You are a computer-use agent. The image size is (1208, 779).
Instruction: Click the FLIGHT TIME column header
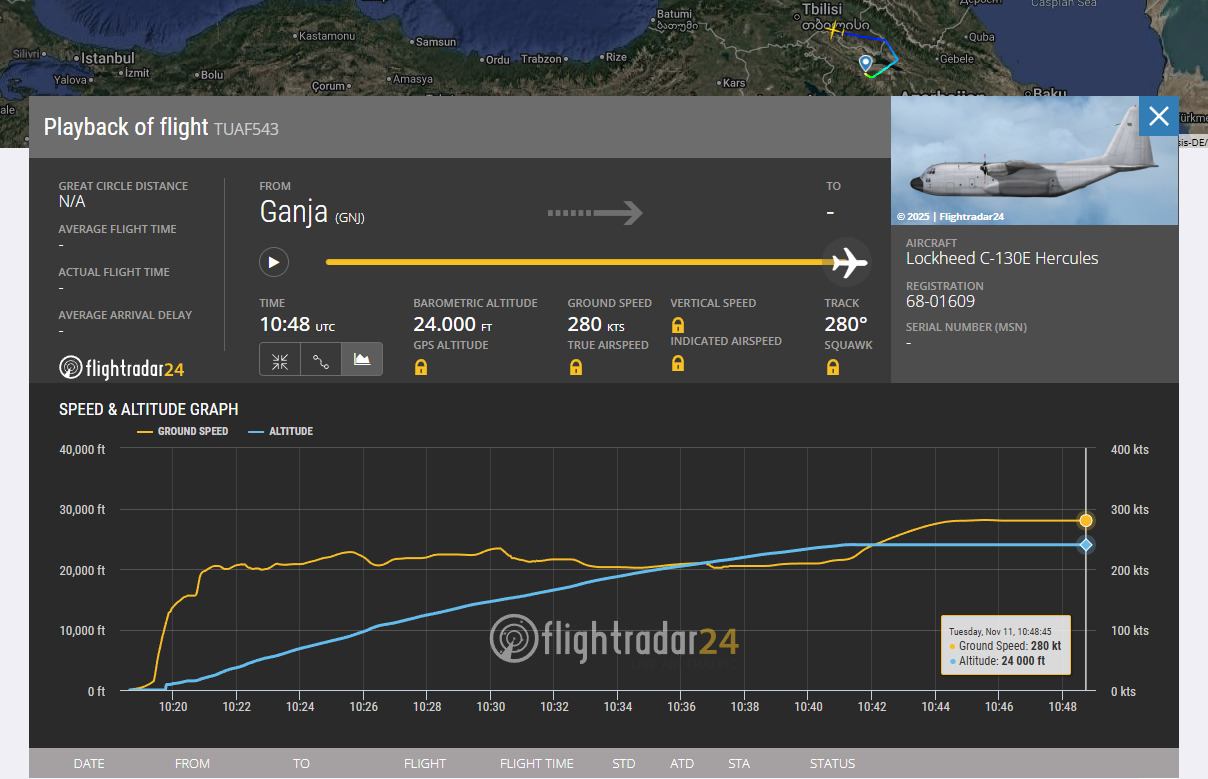(x=536, y=763)
